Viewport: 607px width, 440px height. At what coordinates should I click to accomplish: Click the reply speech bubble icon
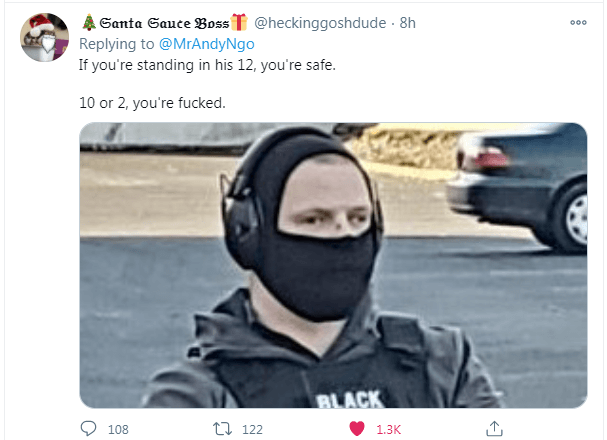[x=88, y=428]
